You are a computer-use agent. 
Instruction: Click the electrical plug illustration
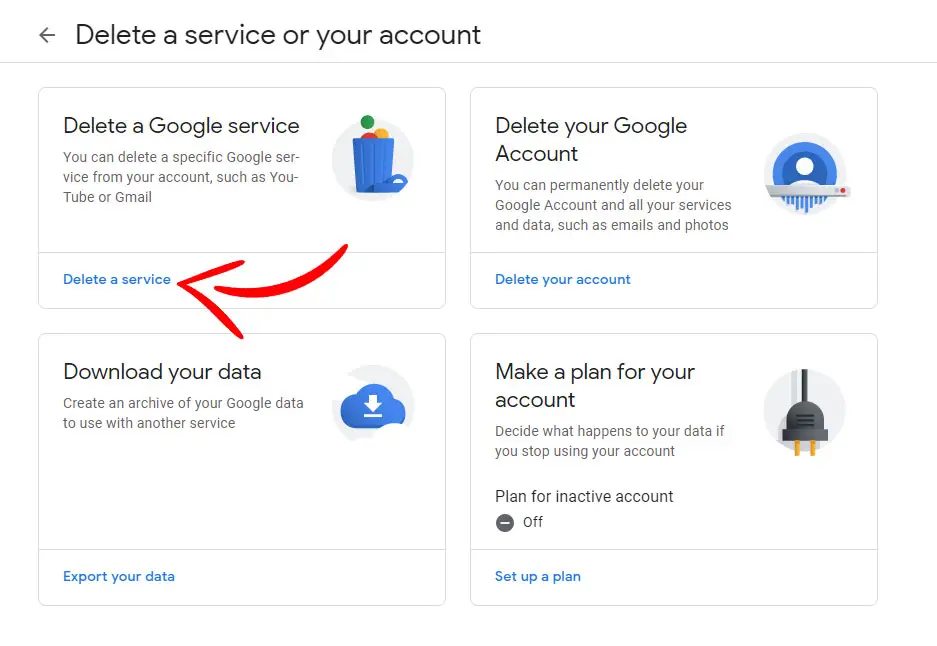click(x=804, y=411)
